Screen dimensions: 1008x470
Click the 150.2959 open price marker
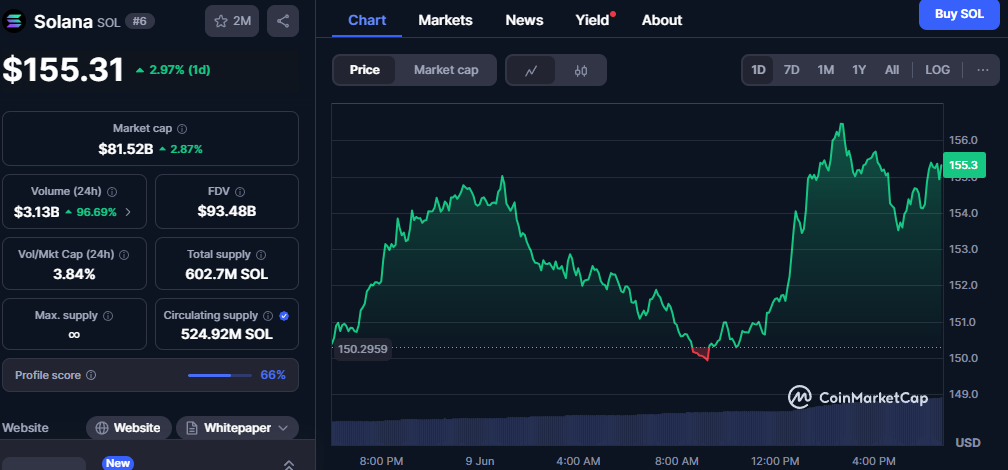pos(363,349)
